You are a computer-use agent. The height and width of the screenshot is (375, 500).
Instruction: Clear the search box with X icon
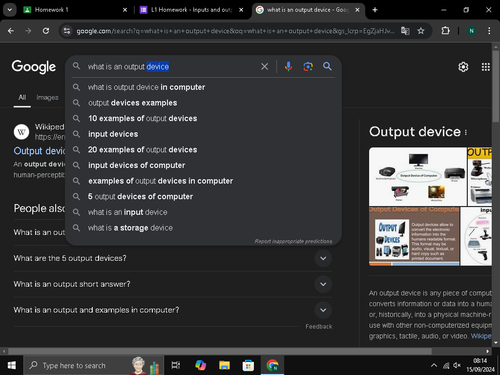264,67
